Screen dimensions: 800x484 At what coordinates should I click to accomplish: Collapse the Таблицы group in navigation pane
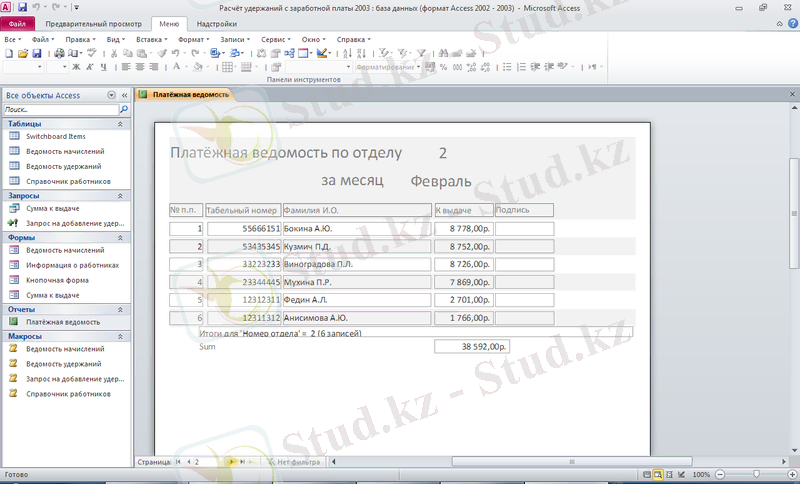120,123
